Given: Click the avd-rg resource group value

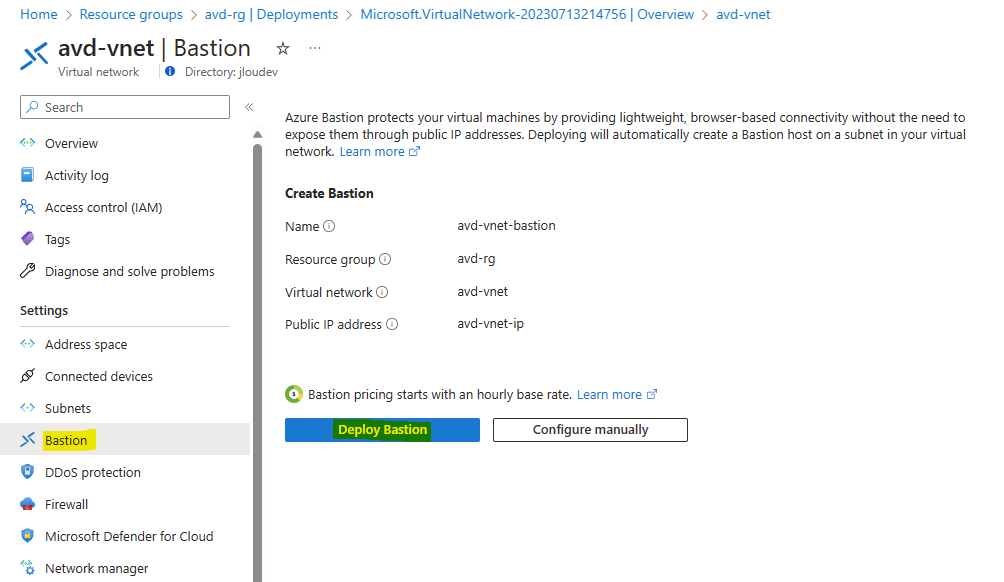Looking at the screenshot, I should (x=476, y=259).
